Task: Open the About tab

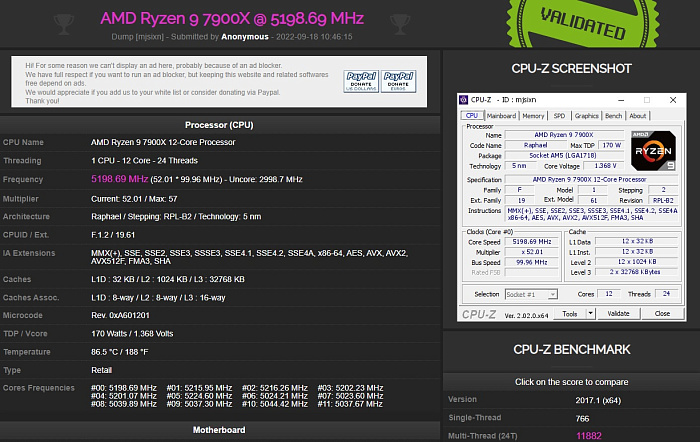Action: [x=638, y=116]
